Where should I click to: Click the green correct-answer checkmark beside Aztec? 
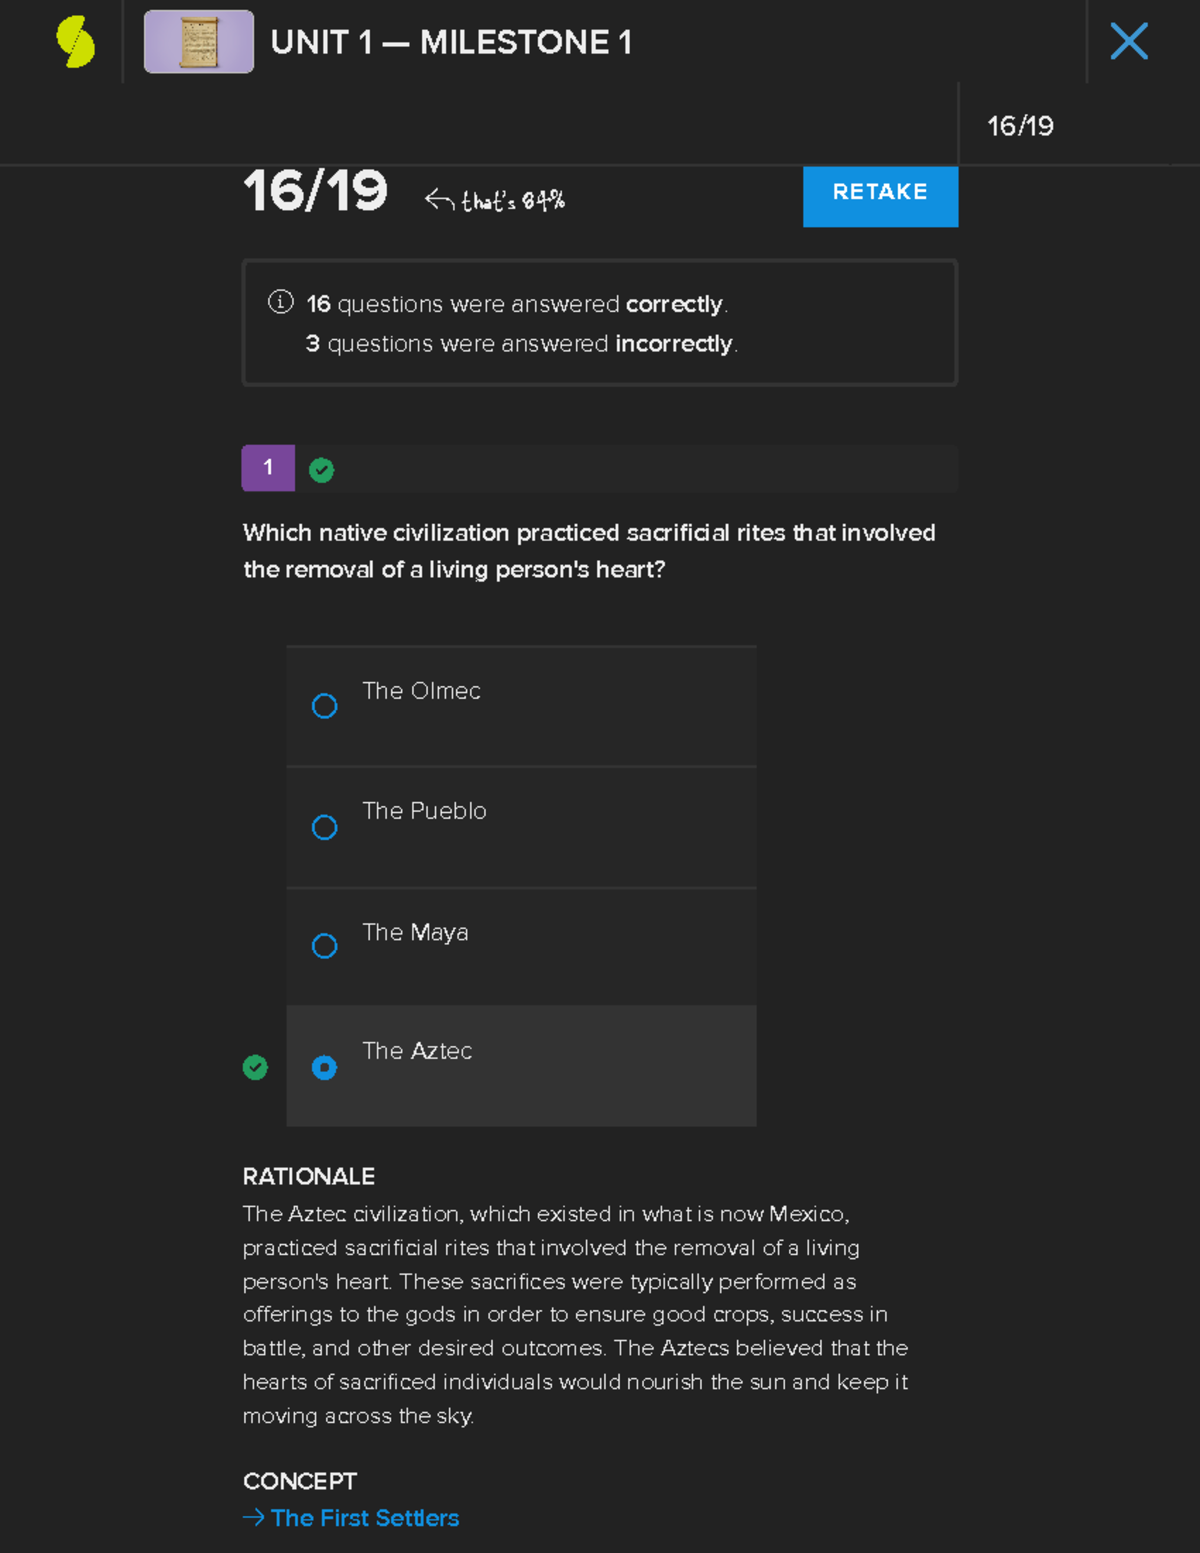[255, 1068]
